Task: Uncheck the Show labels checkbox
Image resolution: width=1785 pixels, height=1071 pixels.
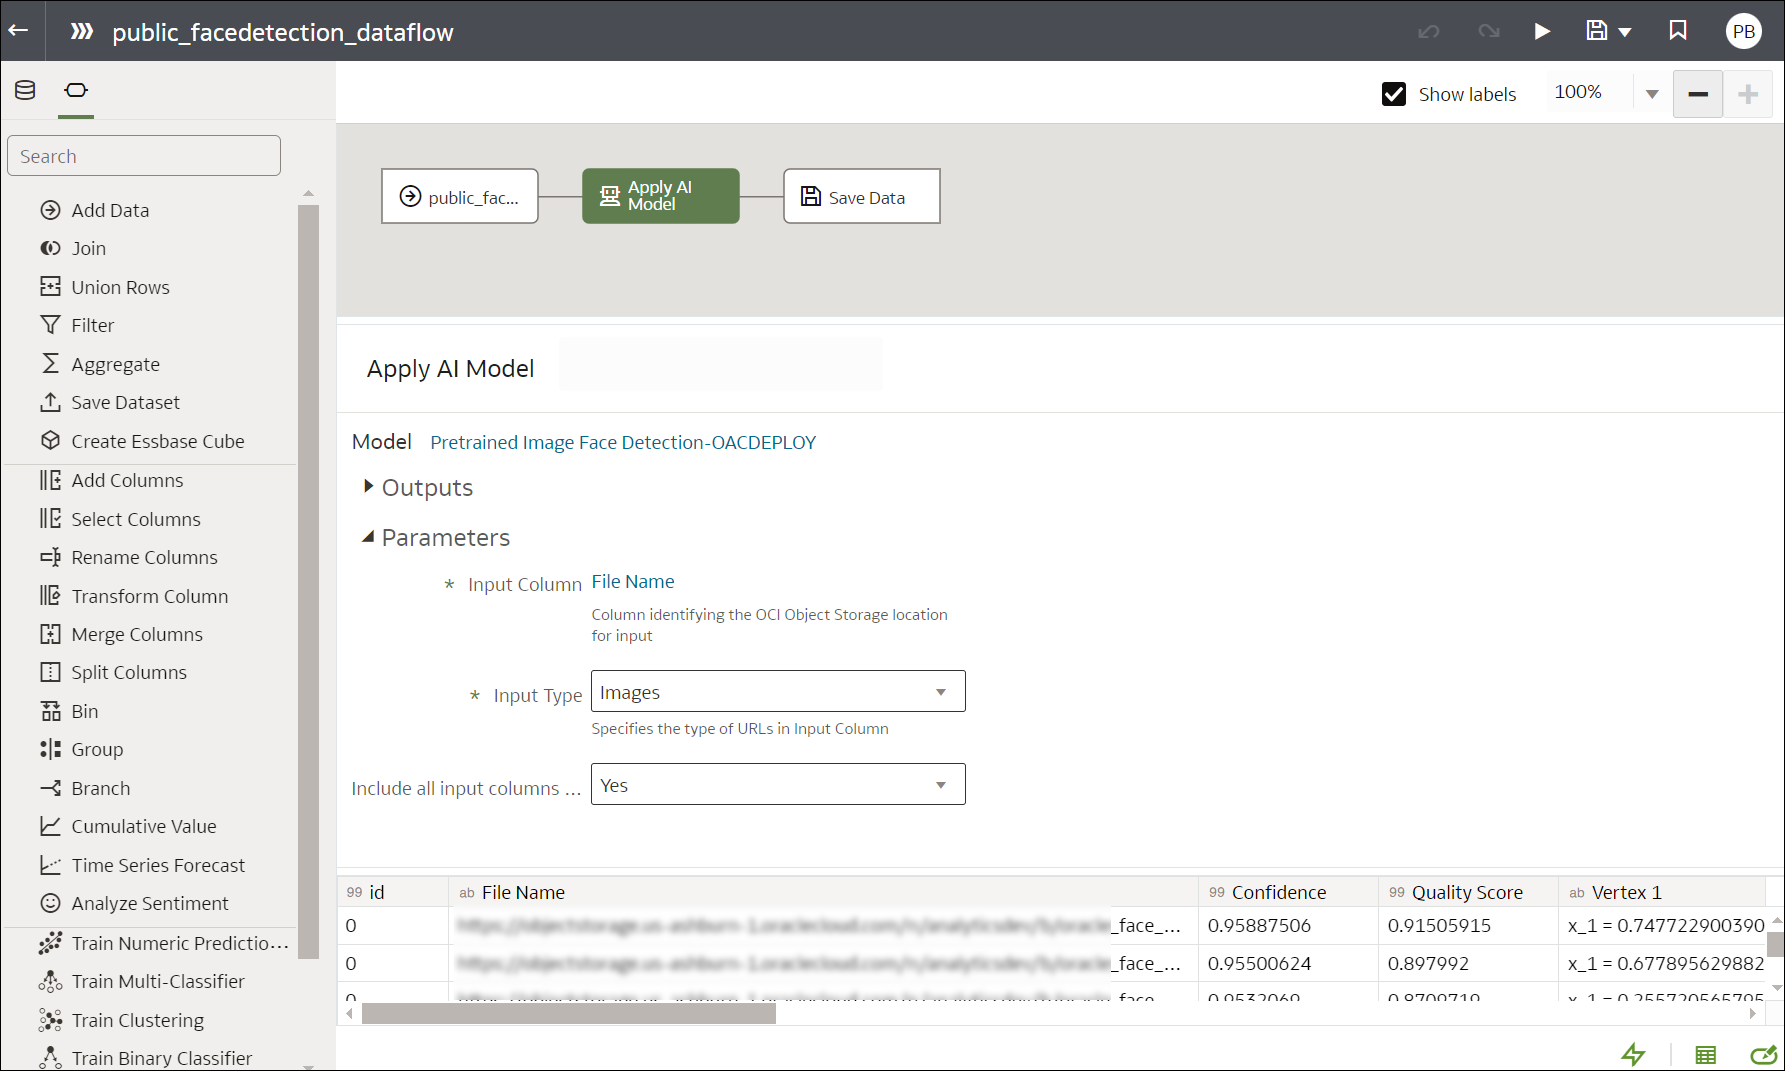Action: tap(1394, 94)
